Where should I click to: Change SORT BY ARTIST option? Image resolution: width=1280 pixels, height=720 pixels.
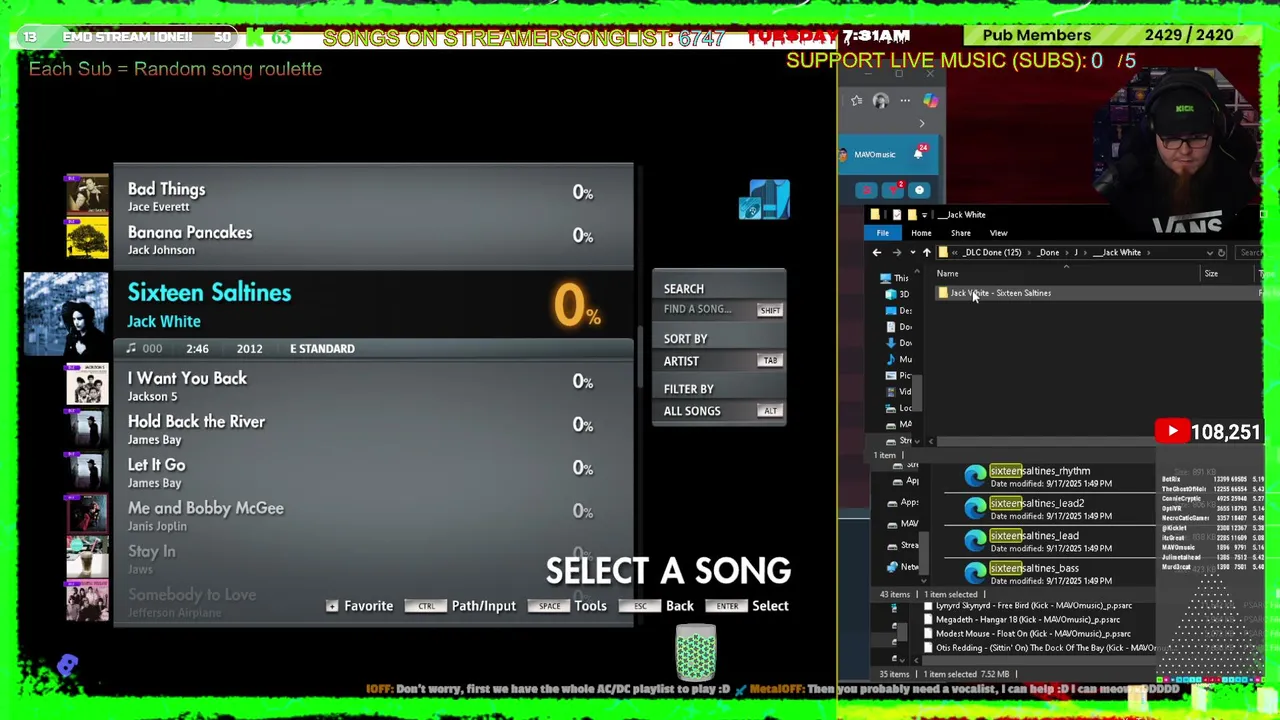coord(719,361)
